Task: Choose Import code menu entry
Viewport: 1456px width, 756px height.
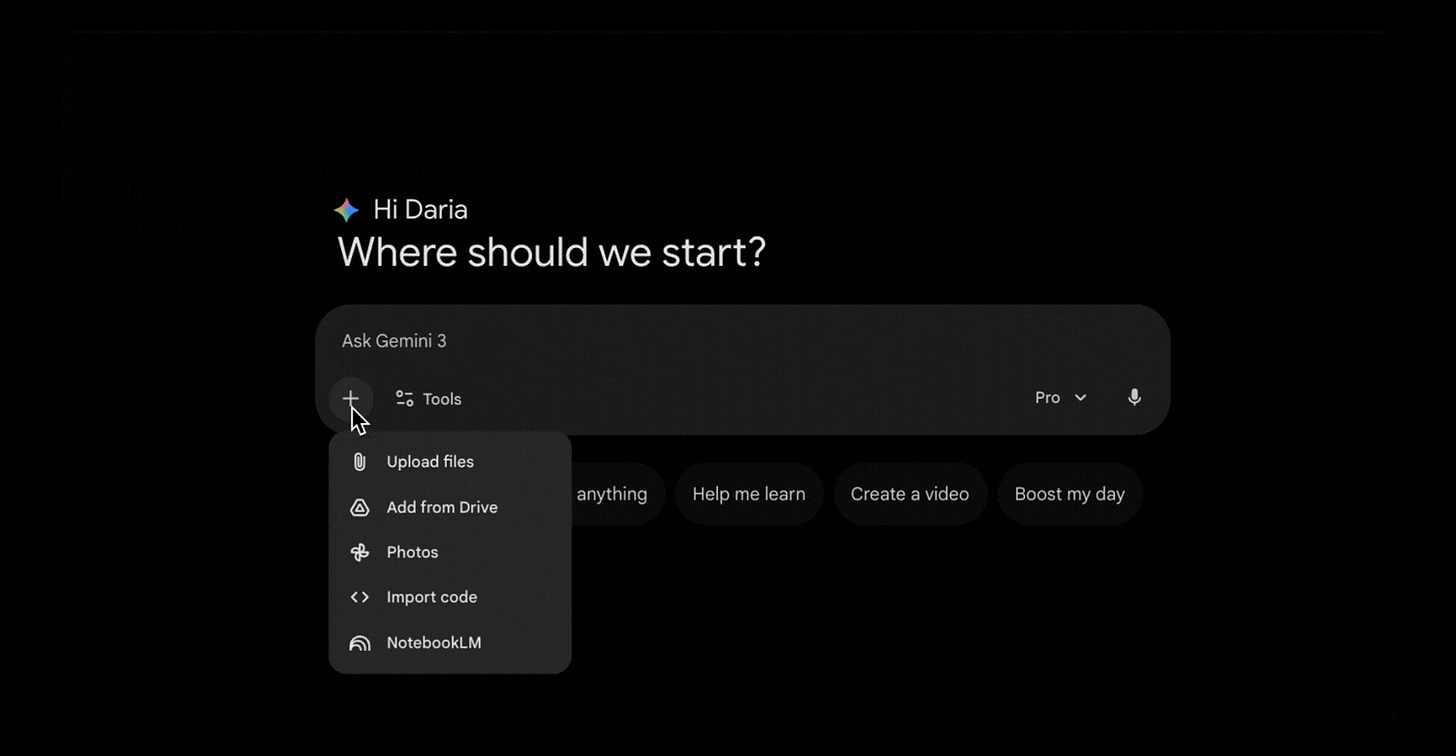Action: [x=450, y=597]
